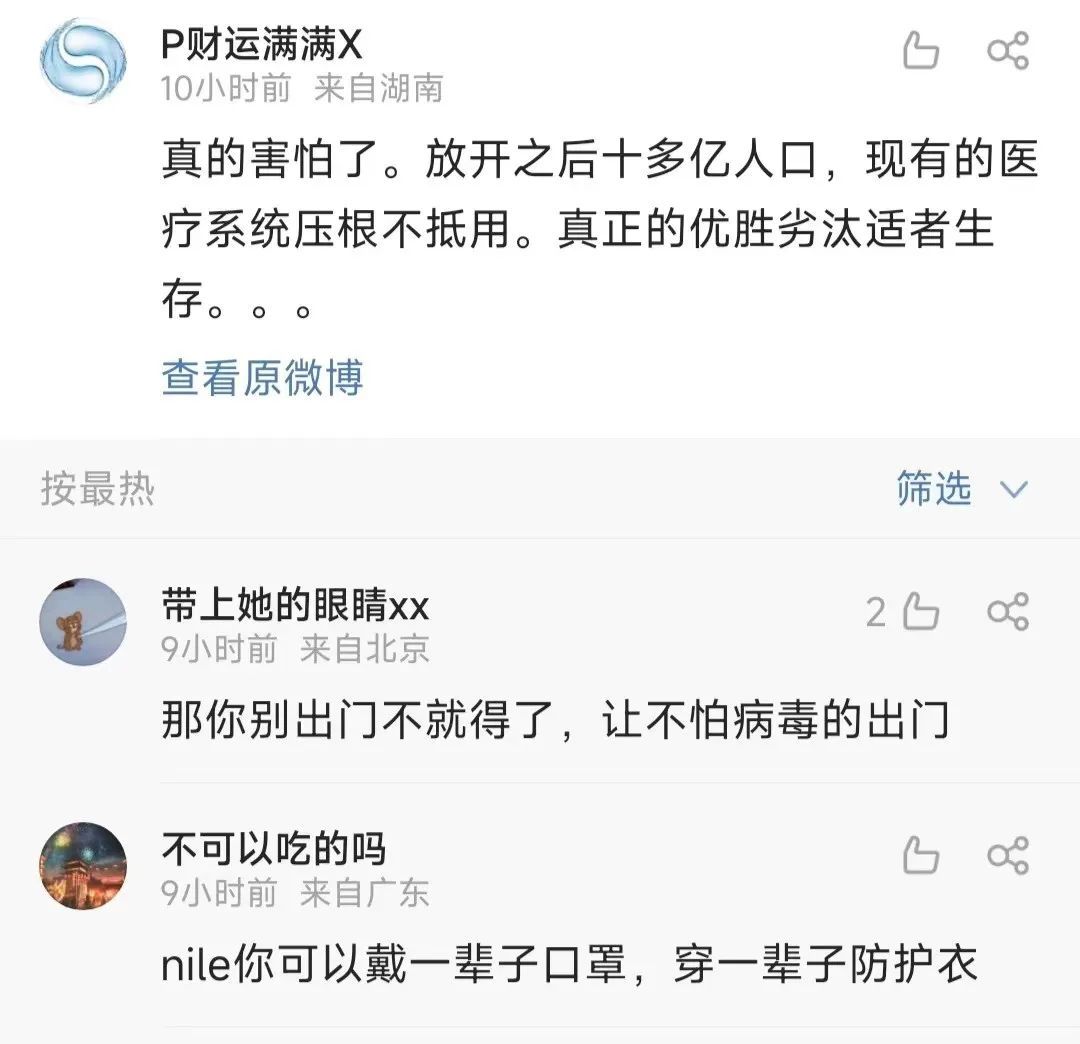Click the comment text about 戴一辈子口罩
The height and width of the screenshot is (1044, 1080).
pyautogui.click(x=568, y=966)
